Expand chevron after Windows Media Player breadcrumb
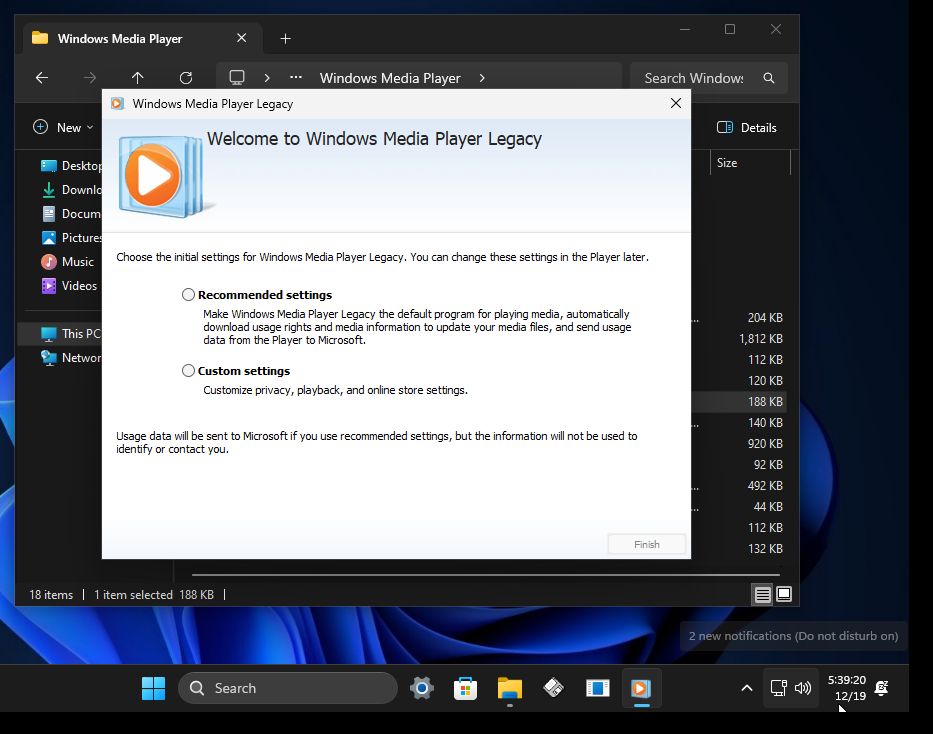 [482, 78]
